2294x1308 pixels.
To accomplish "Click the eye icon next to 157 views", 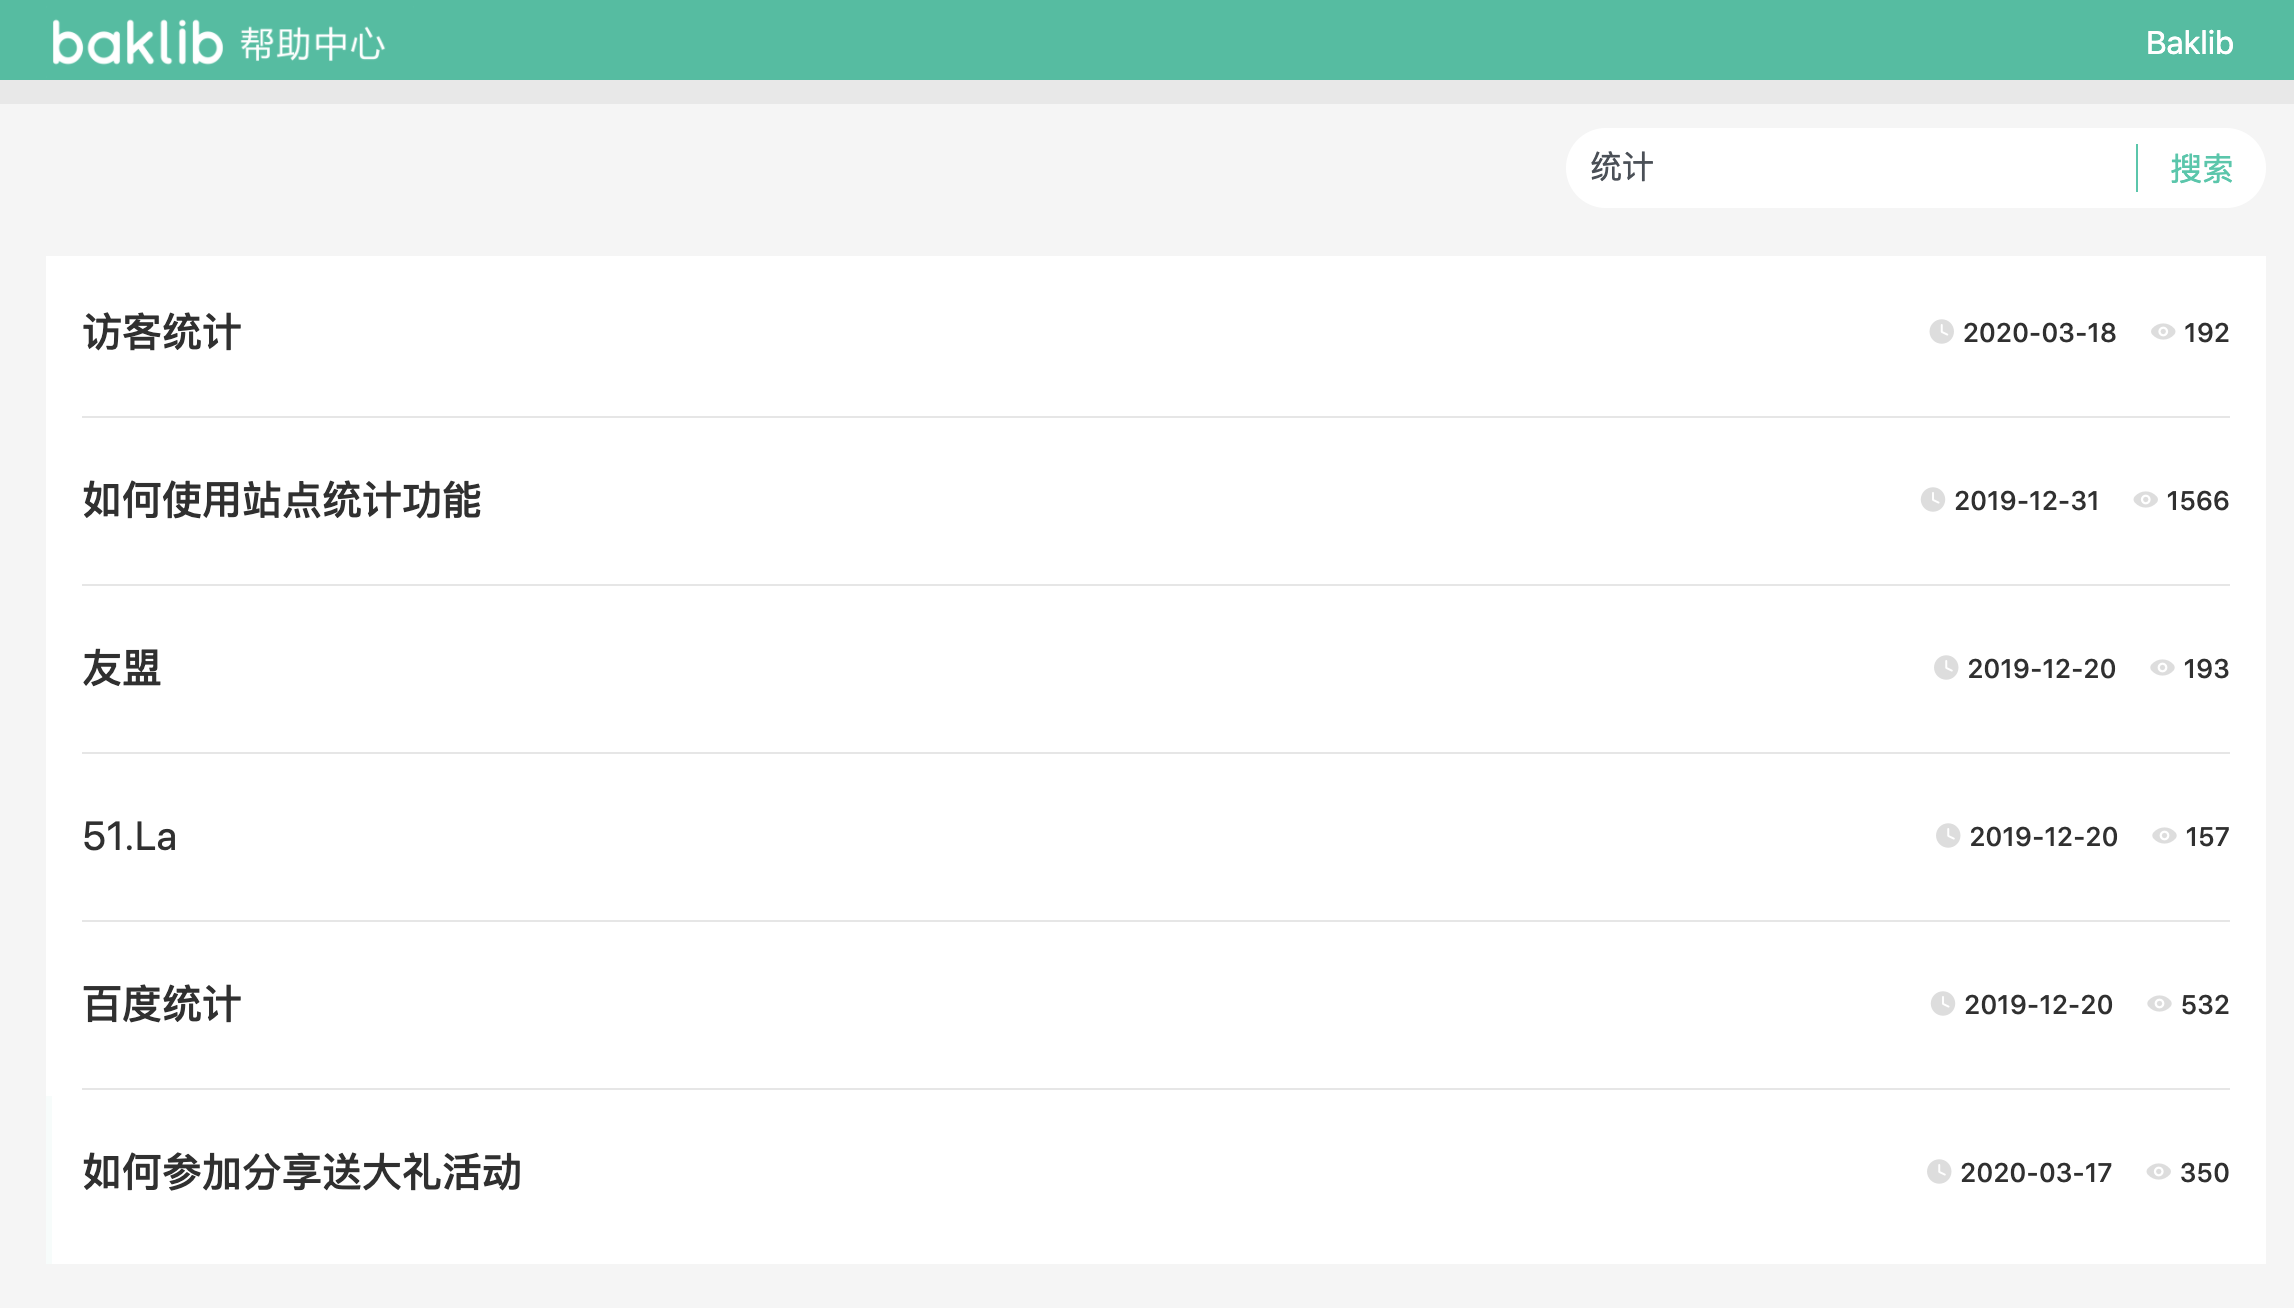I will point(2164,836).
